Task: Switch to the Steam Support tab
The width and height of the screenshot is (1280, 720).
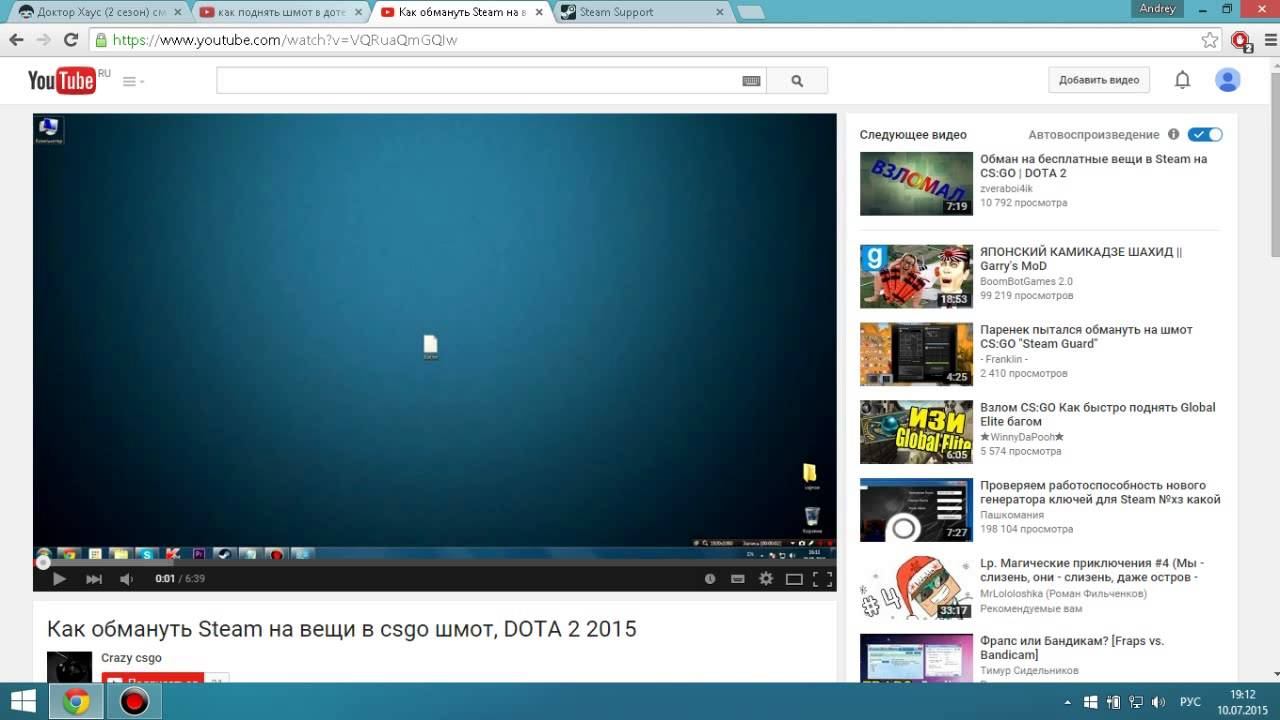Action: (x=640, y=12)
